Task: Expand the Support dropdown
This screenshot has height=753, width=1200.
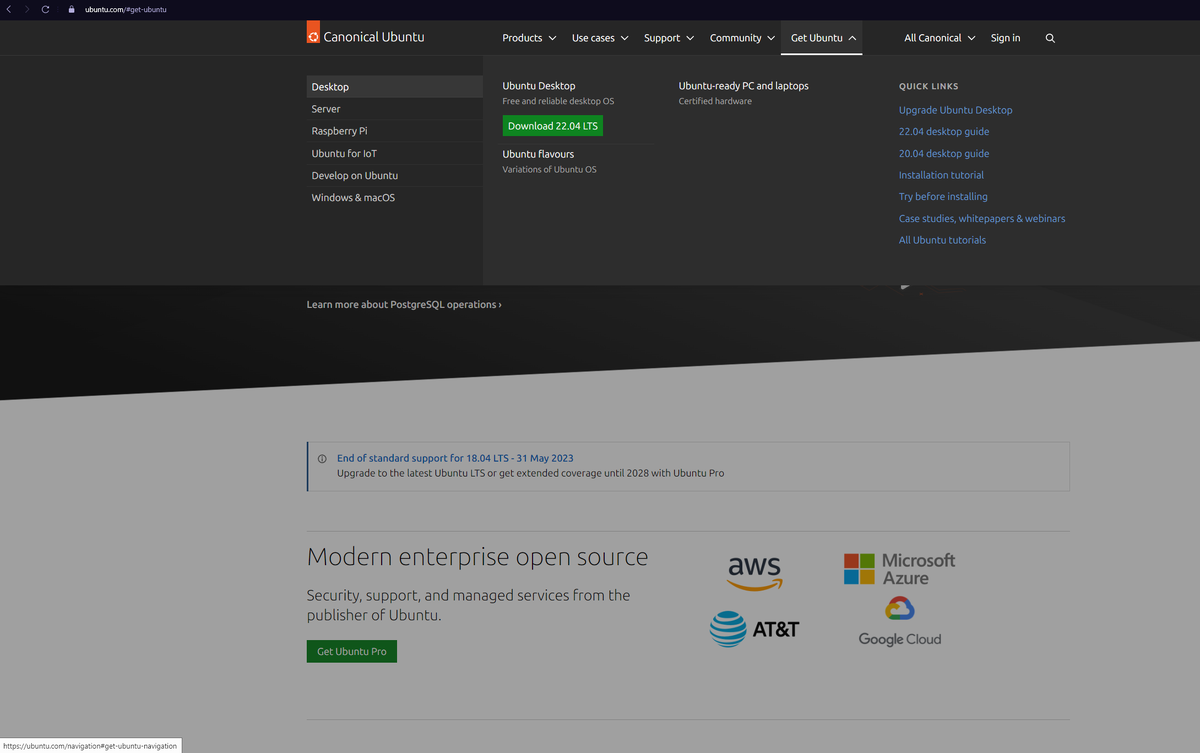Action: point(667,37)
